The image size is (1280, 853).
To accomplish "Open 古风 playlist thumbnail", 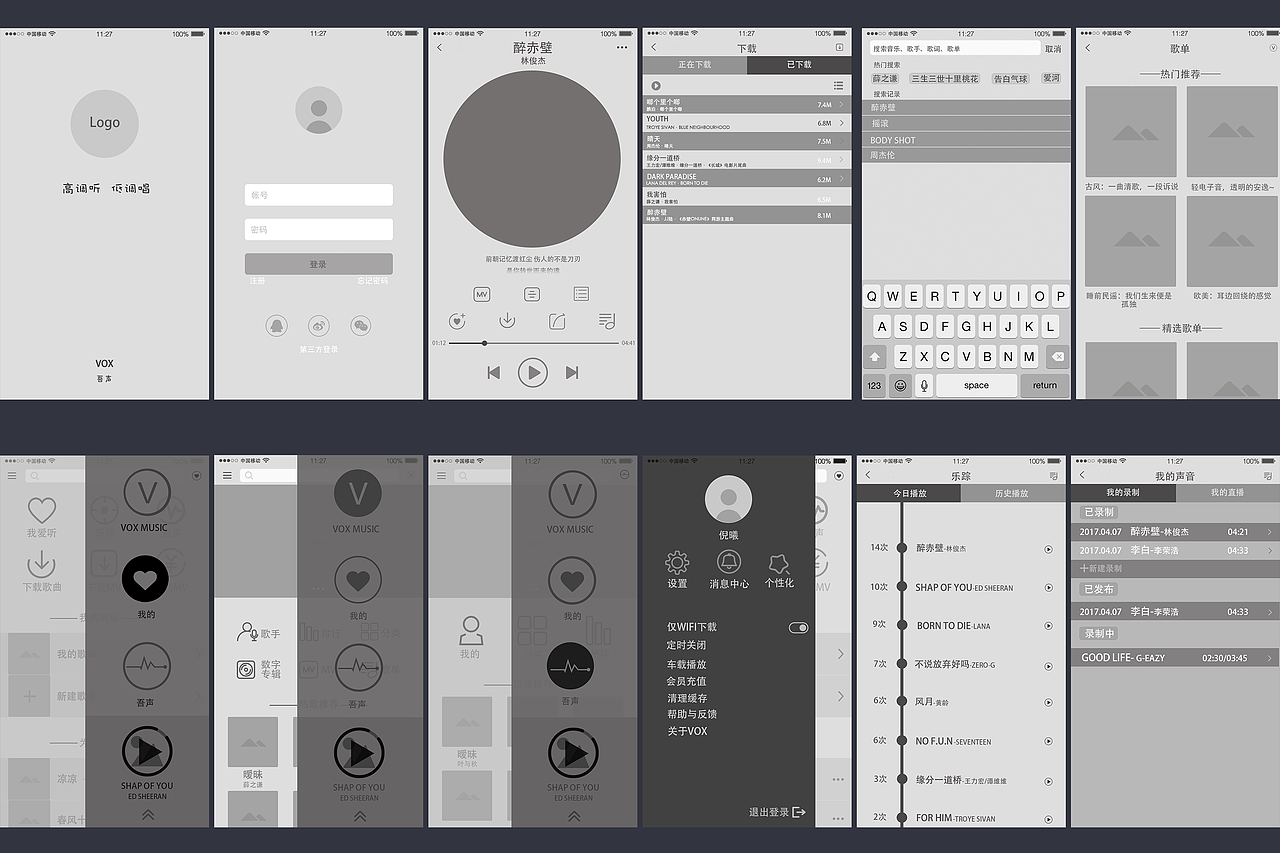I will coord(1131,132).
